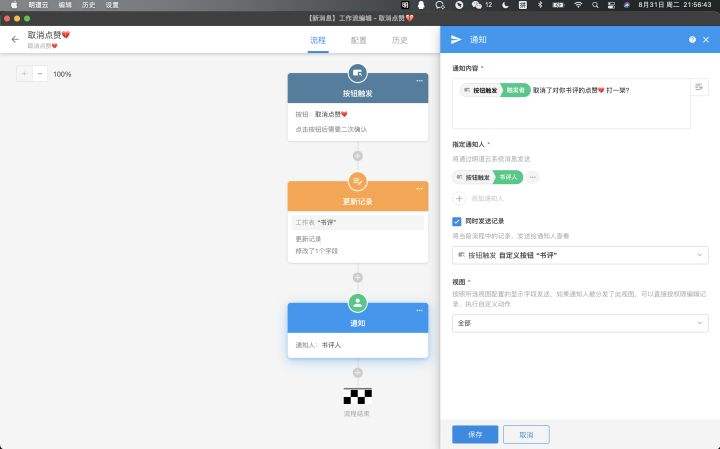
Task: Click the checkered 流程结束 flag
Action: pyautogui.click(x=358, y=396)
